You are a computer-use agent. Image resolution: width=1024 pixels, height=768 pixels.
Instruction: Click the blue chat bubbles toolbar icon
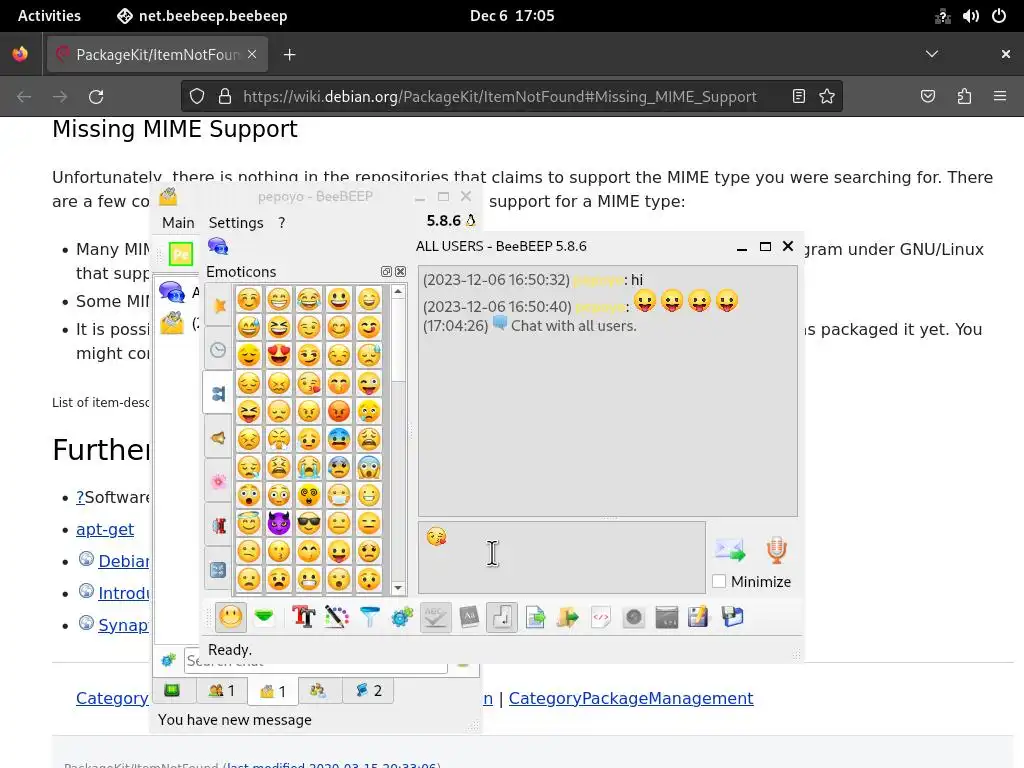218,247
